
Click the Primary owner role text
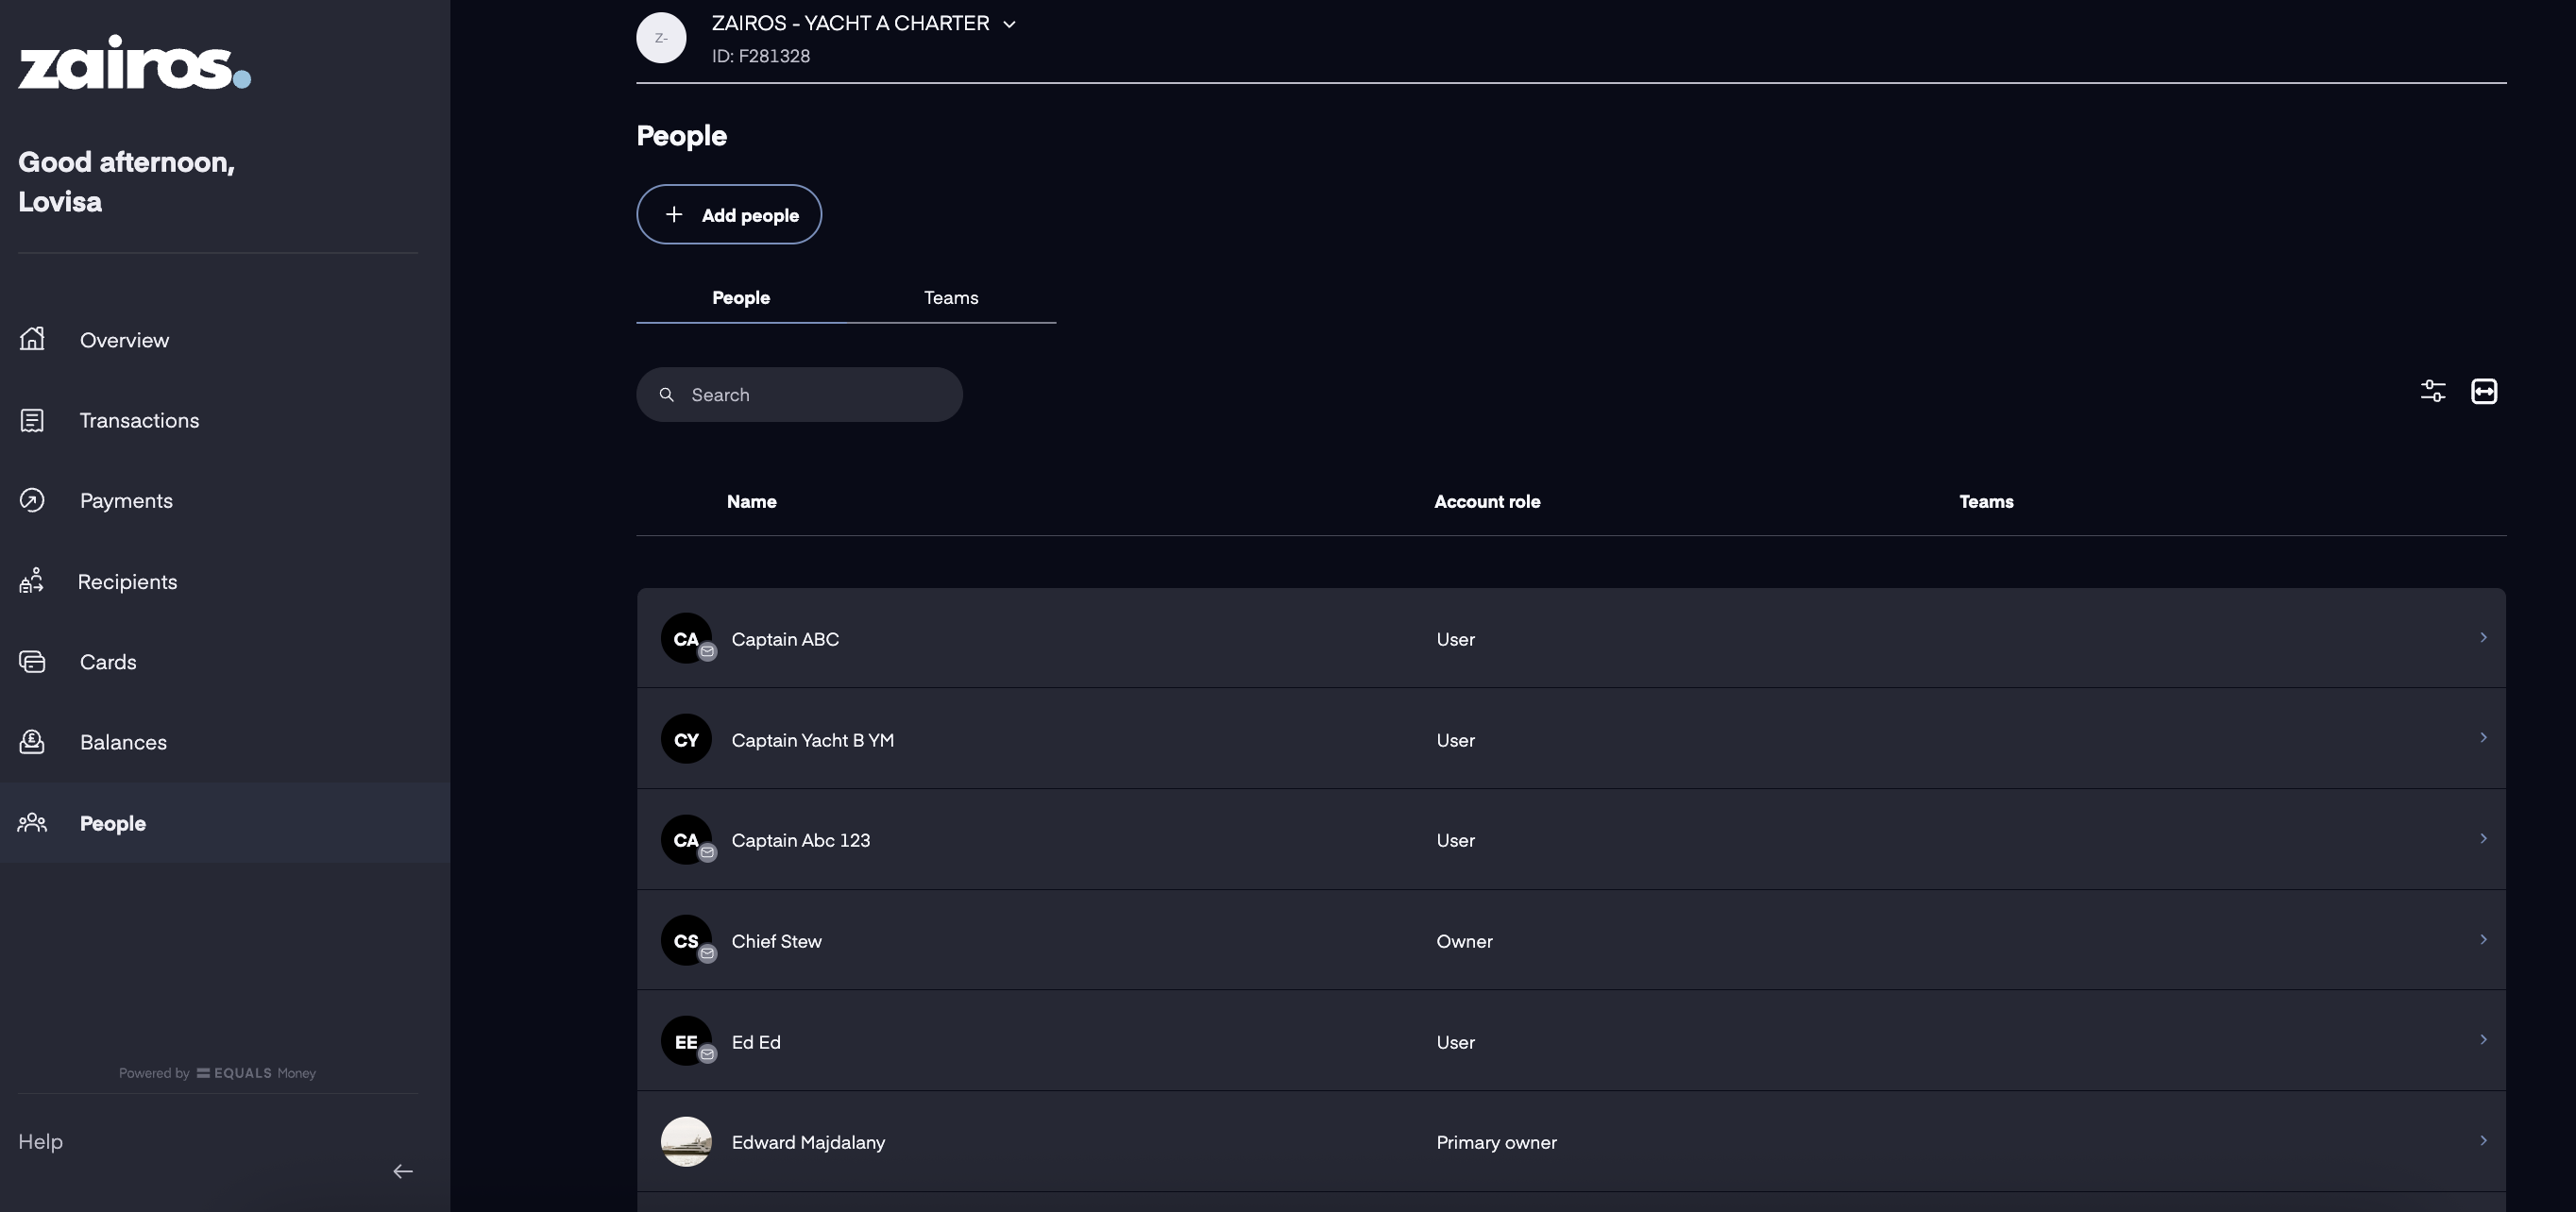(1496, 1142)
